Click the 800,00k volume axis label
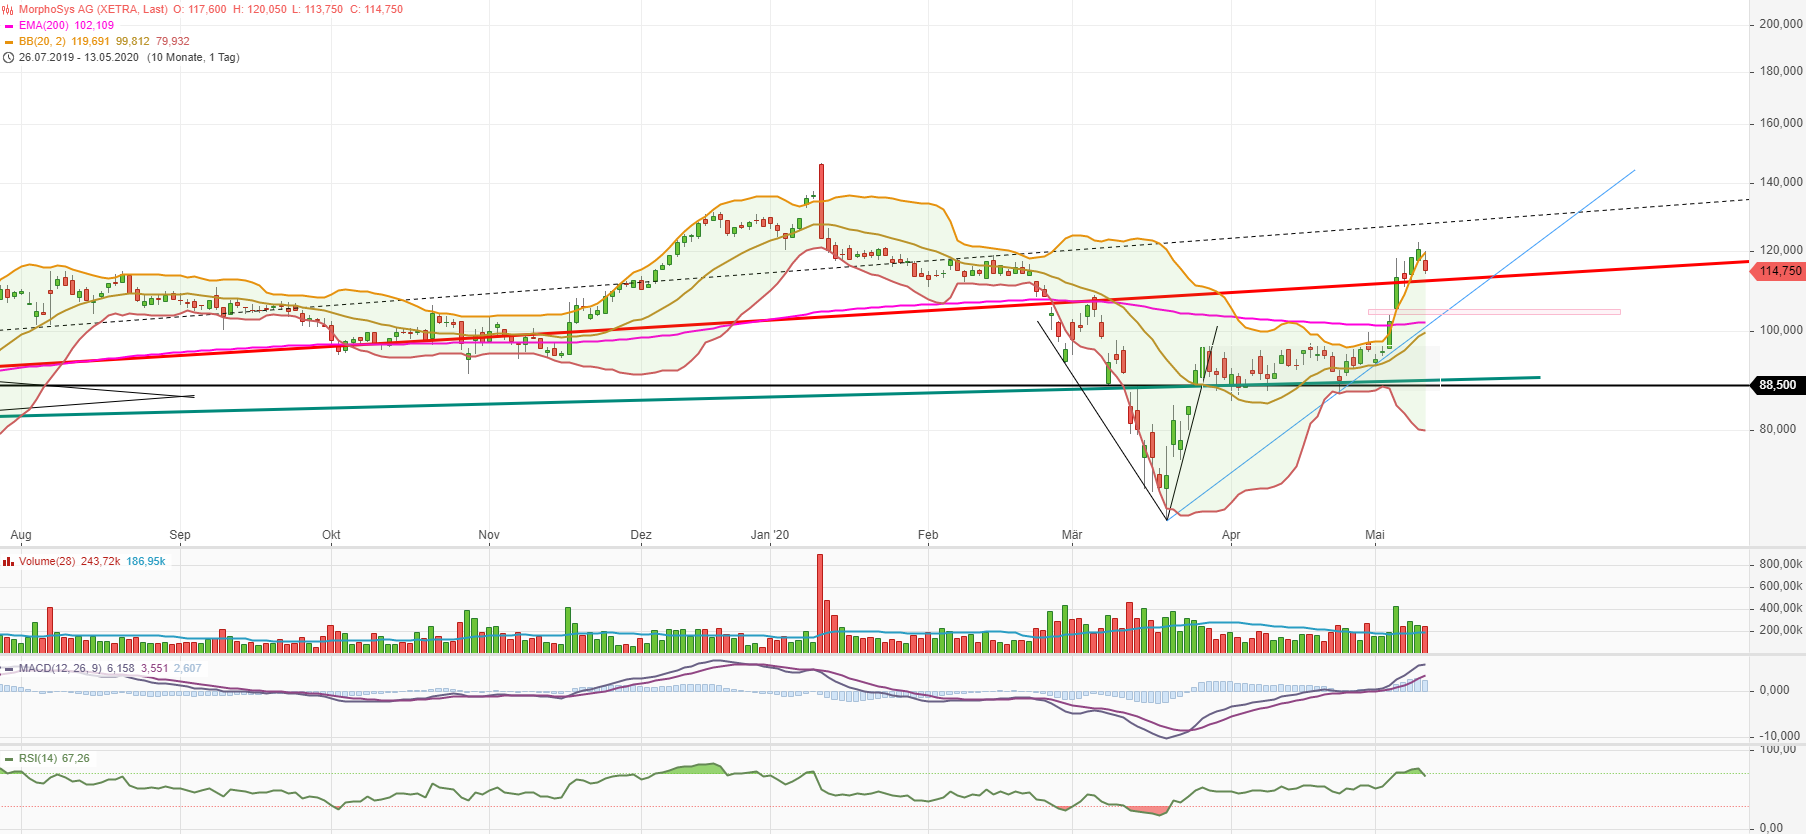The width and height of the screenshot is (1806, 834). pos(1781,564)
